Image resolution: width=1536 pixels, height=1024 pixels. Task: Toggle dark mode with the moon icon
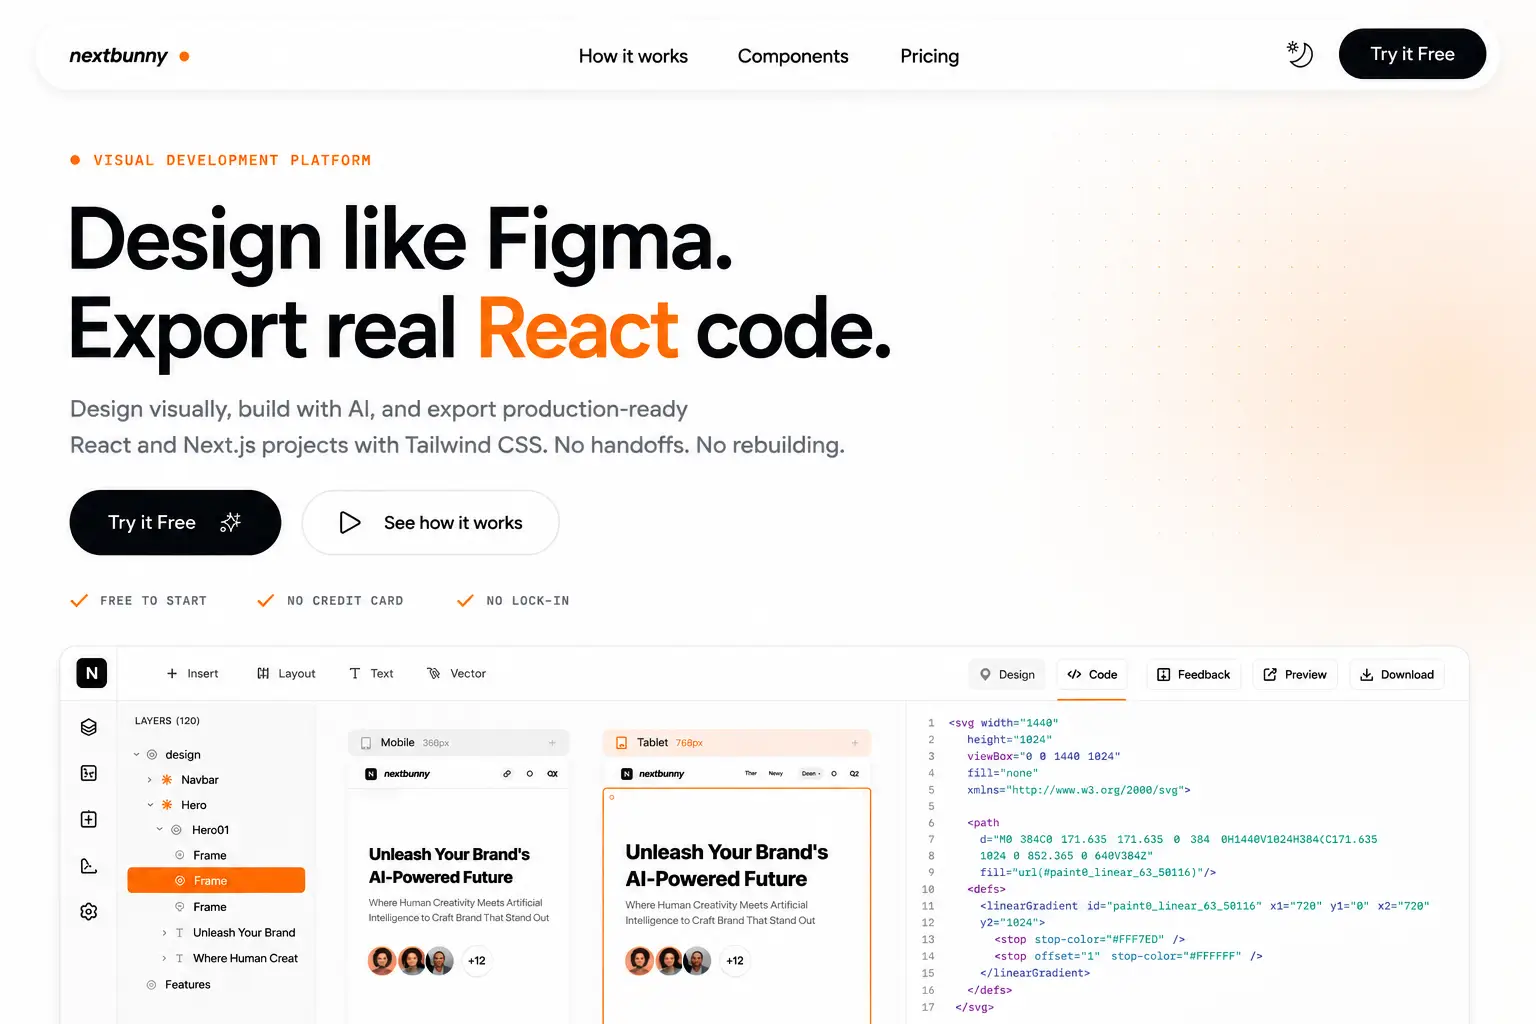tap(1299, 54)
